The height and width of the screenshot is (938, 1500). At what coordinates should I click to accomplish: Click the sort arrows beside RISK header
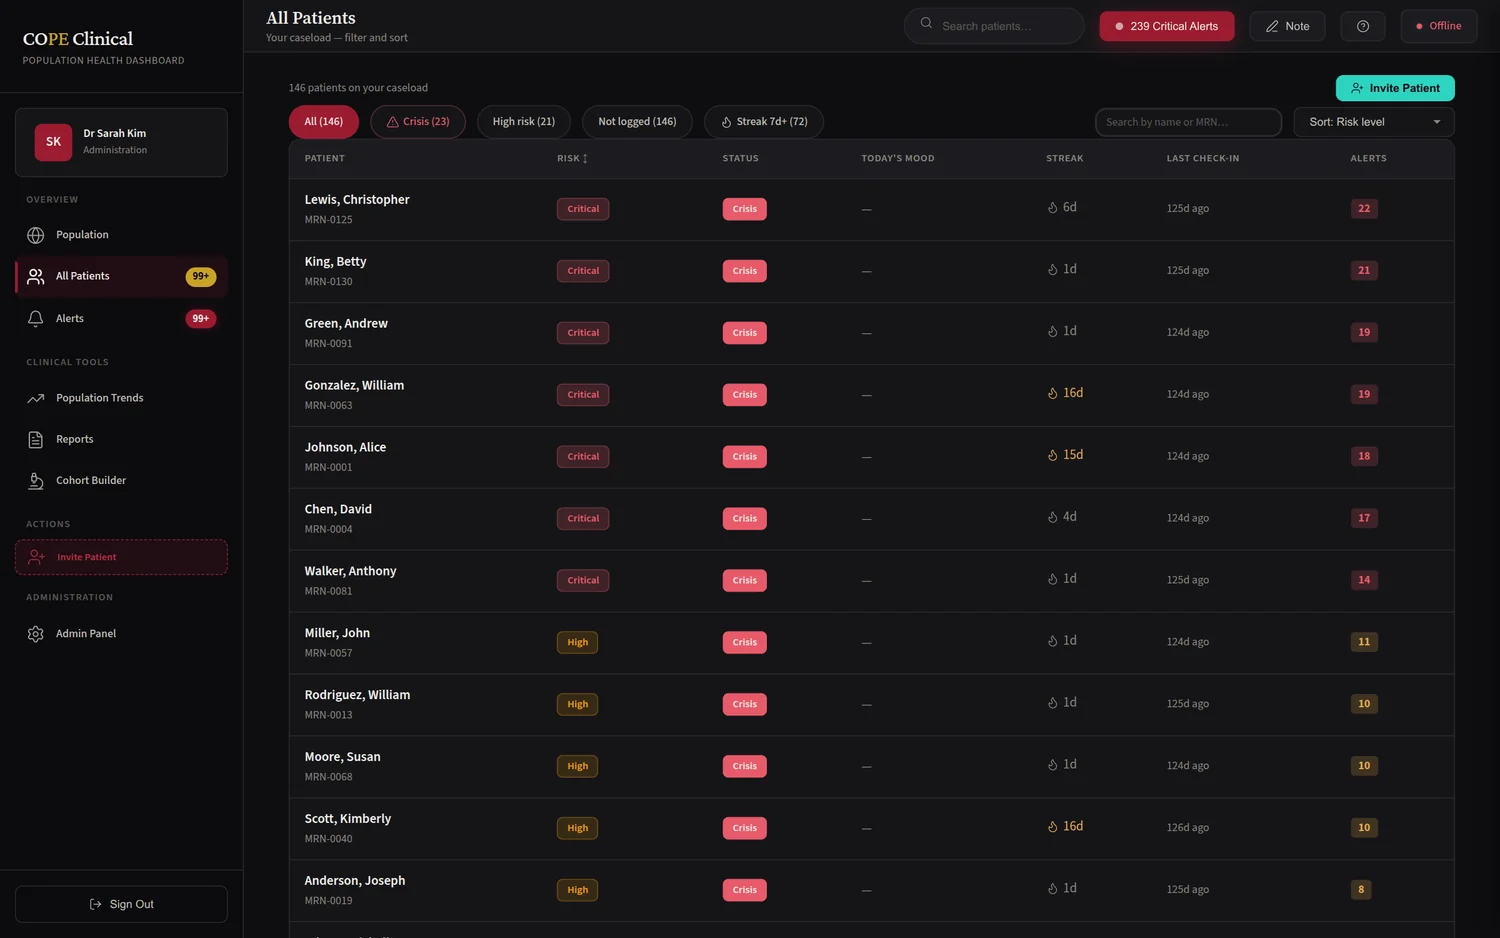pyautogui.click(x=585, y=159)
